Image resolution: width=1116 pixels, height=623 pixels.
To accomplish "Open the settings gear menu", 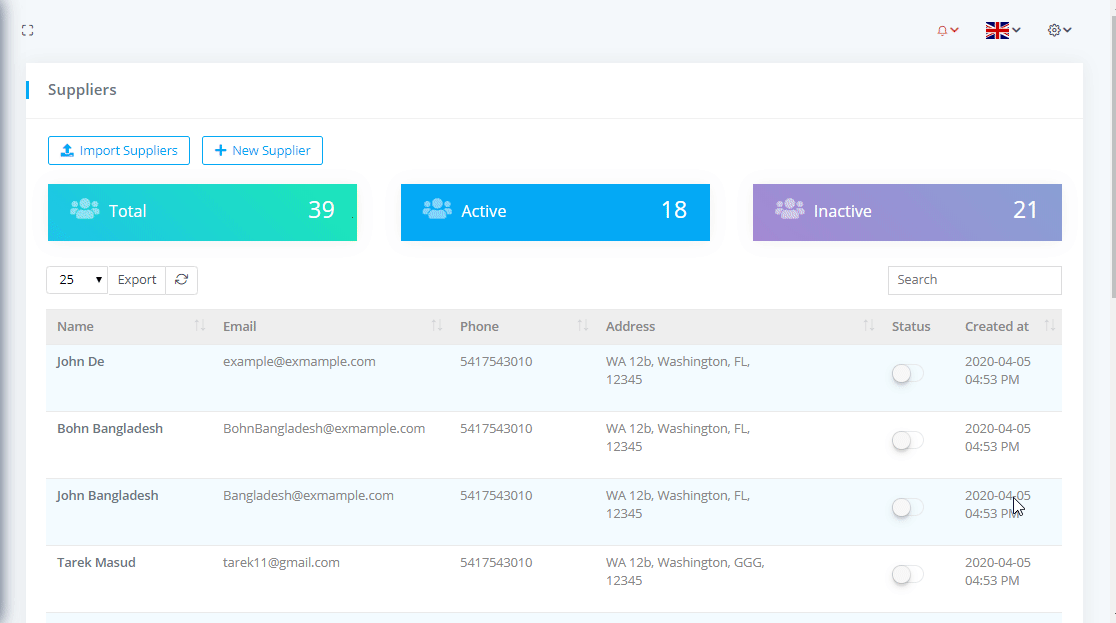I will point(1059,31).
